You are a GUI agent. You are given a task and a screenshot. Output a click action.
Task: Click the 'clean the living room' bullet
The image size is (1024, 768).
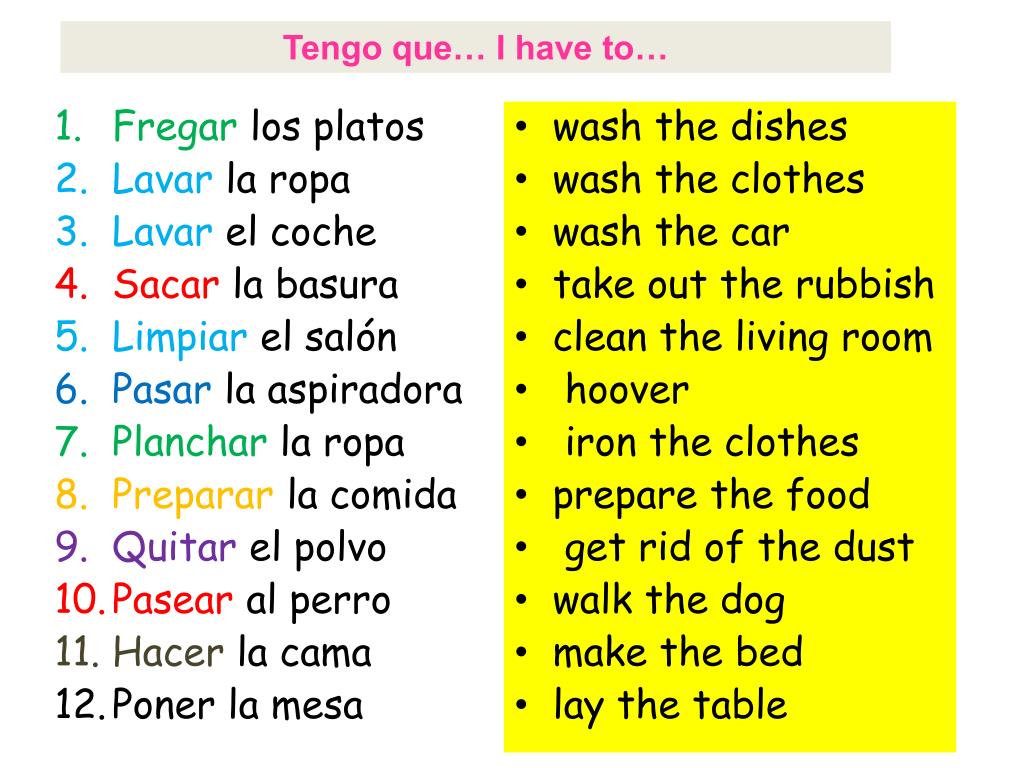coord(743,338)
